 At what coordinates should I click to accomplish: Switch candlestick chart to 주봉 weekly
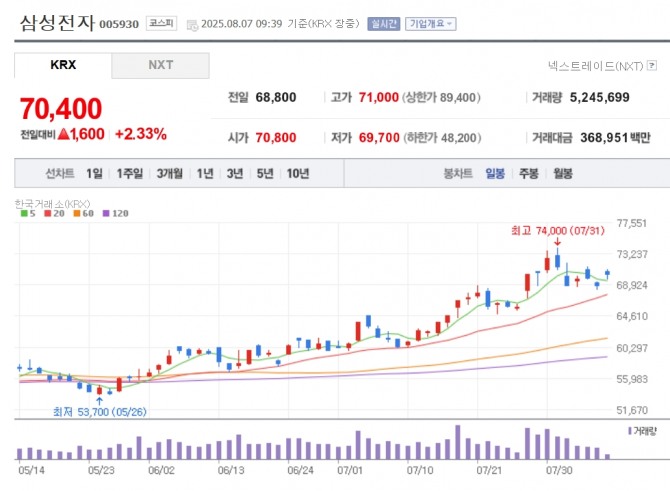[528, 173]
